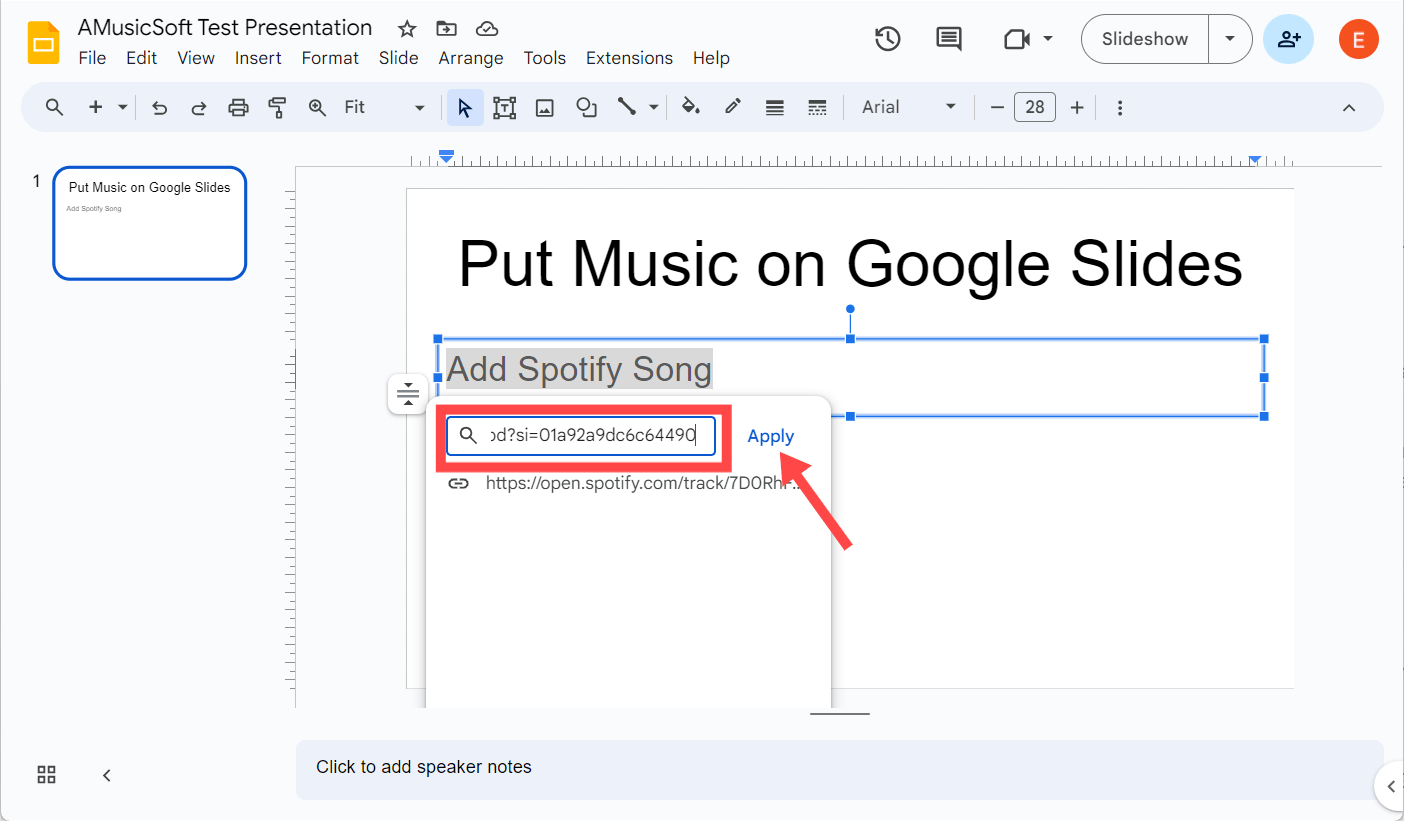Choose the select arrow cursor tool

pyautogui.click(x=465, y=107)
